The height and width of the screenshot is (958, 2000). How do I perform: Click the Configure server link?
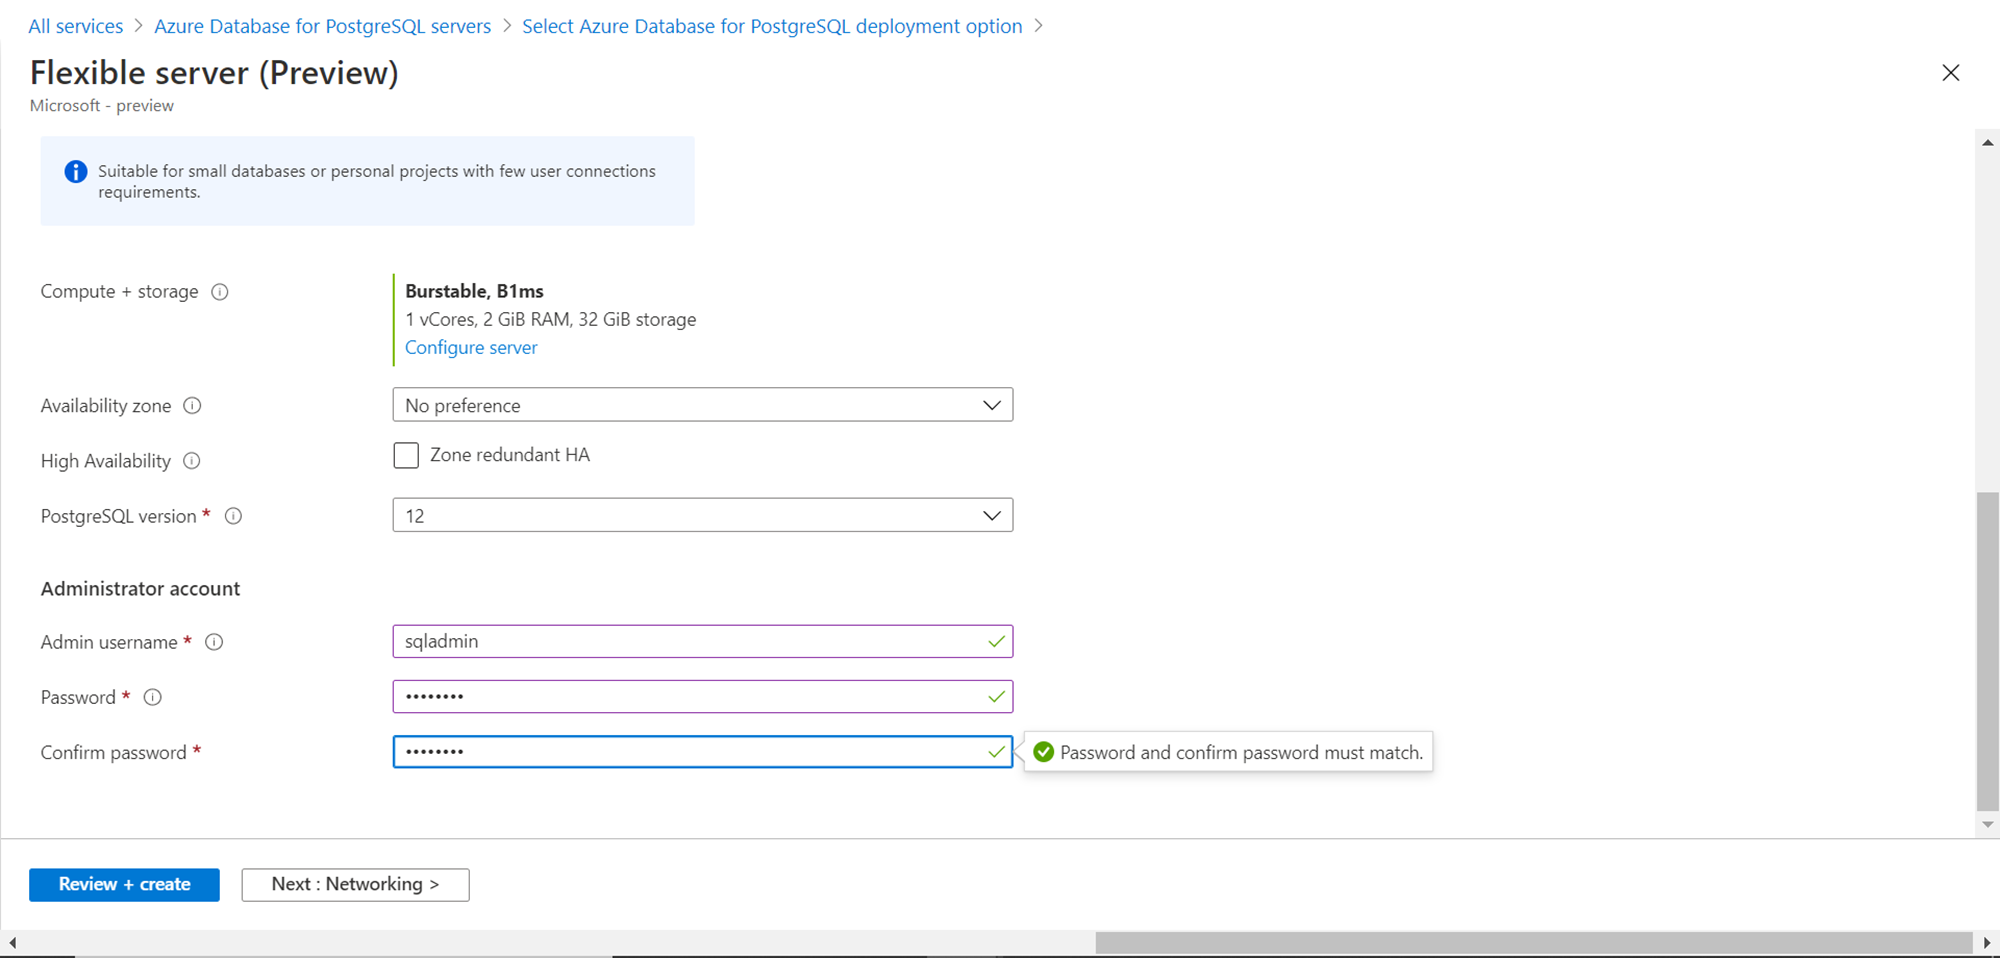471,348
